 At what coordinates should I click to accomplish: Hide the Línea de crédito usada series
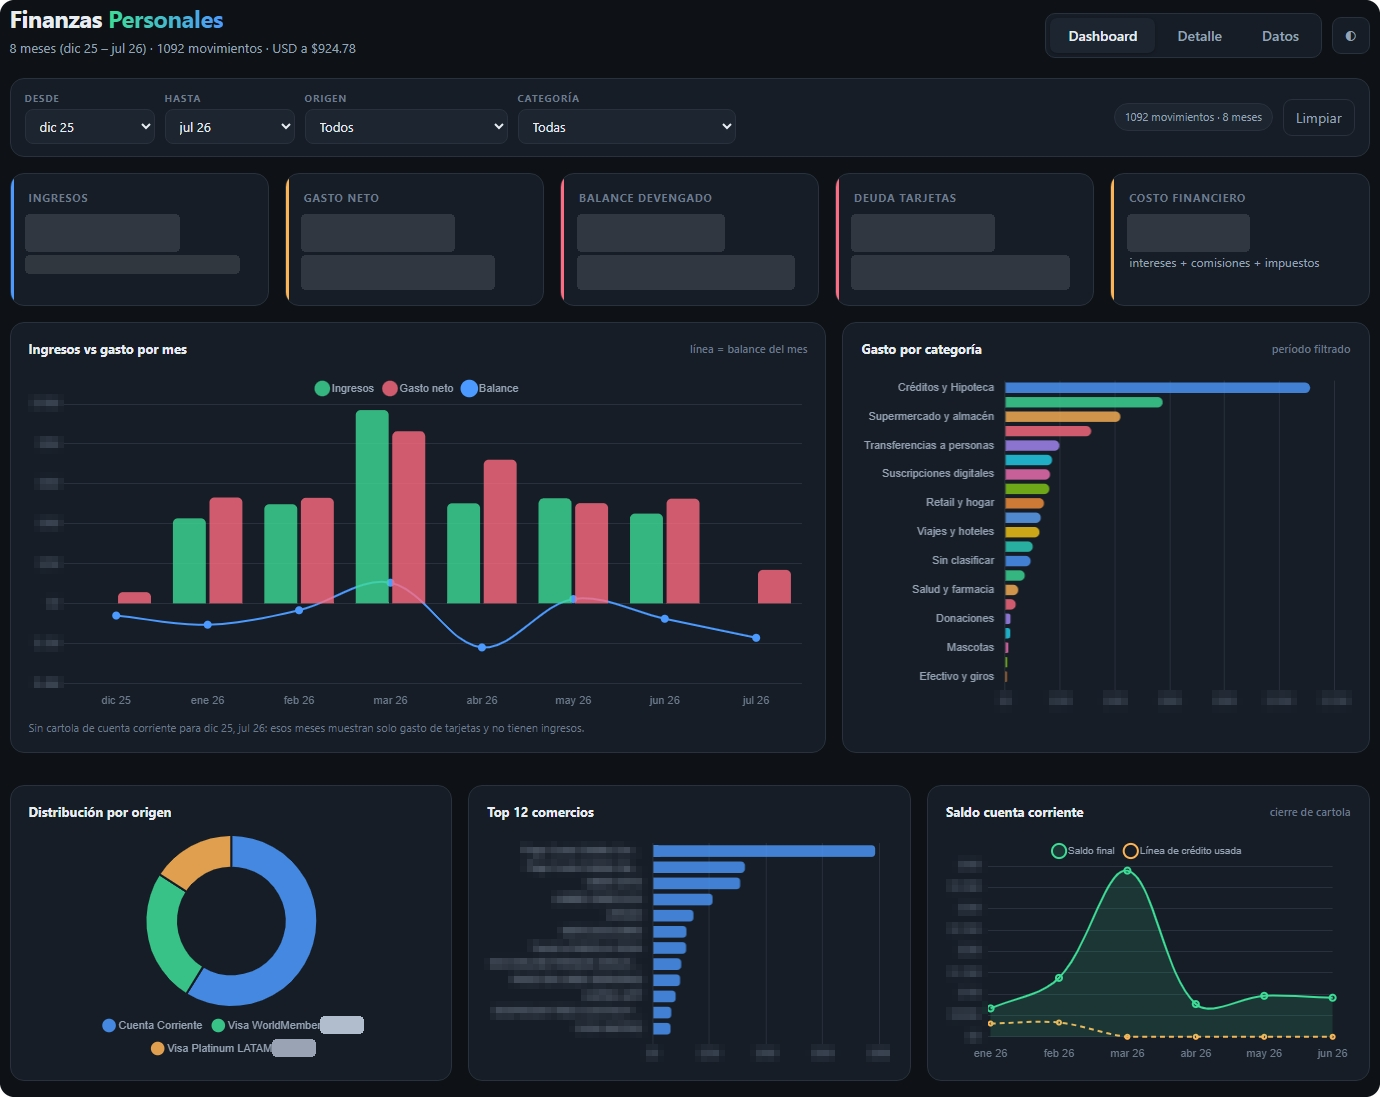coord(1182,851)
